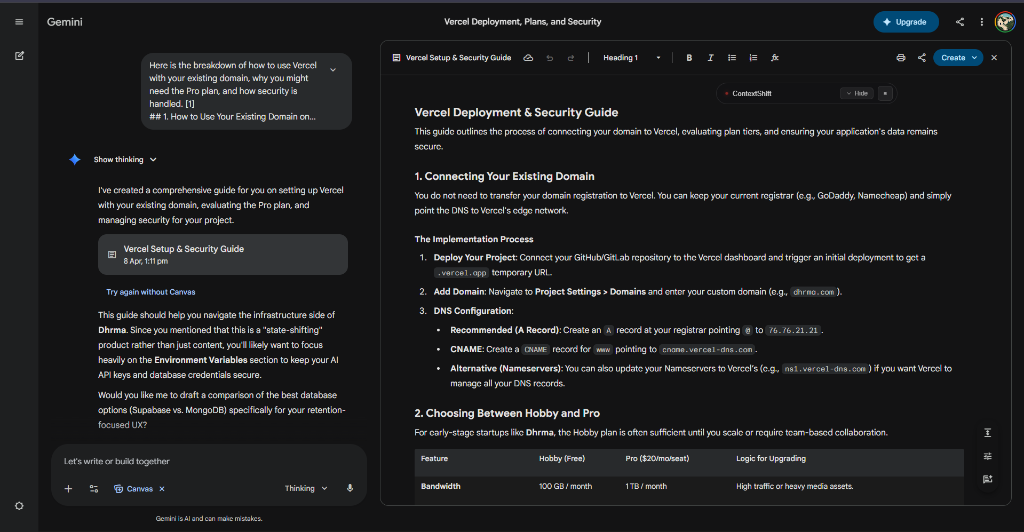Click the Upgrade button
The height and width of the screenshot is (532, 1024).
905,22
